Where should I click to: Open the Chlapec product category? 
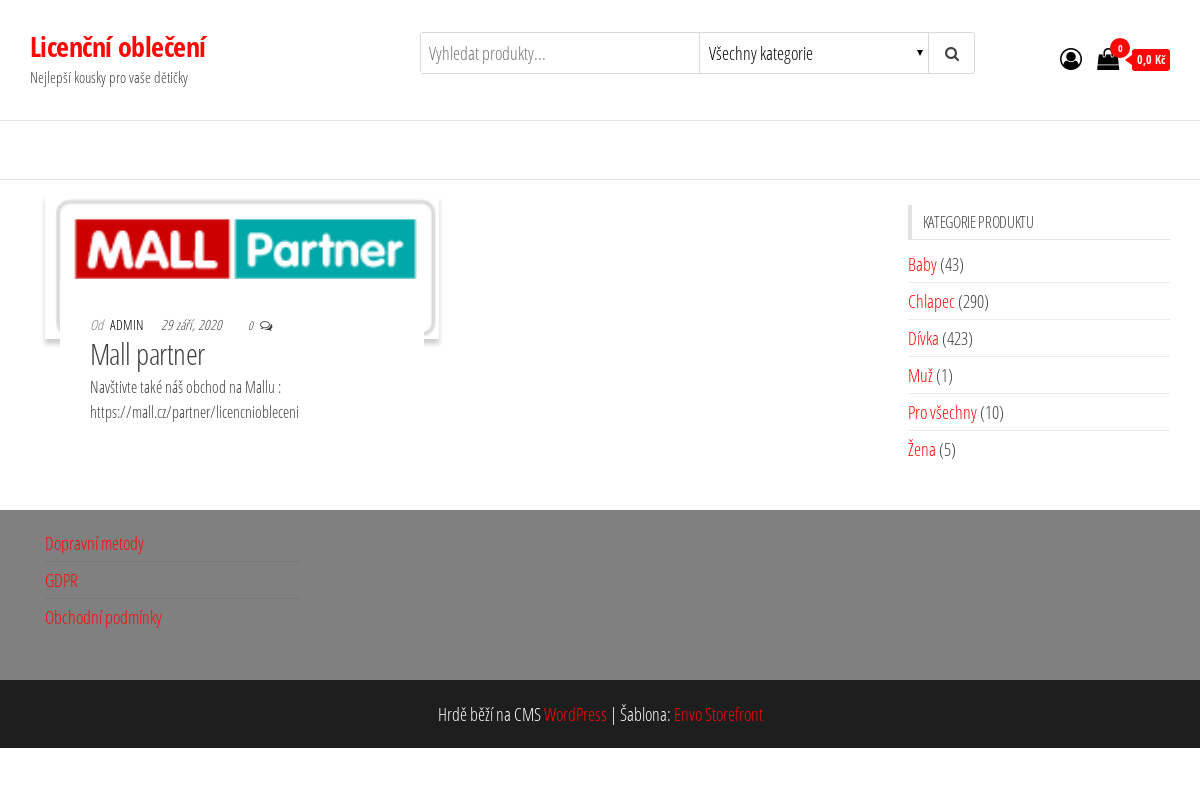pos(931,301)
